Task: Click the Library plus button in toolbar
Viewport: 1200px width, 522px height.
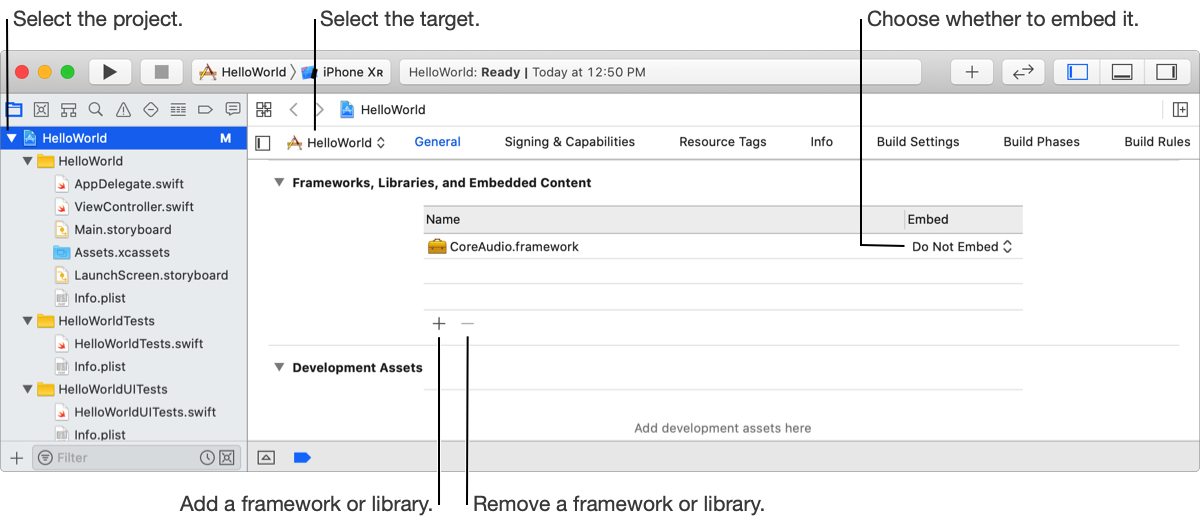Action: 971,72
